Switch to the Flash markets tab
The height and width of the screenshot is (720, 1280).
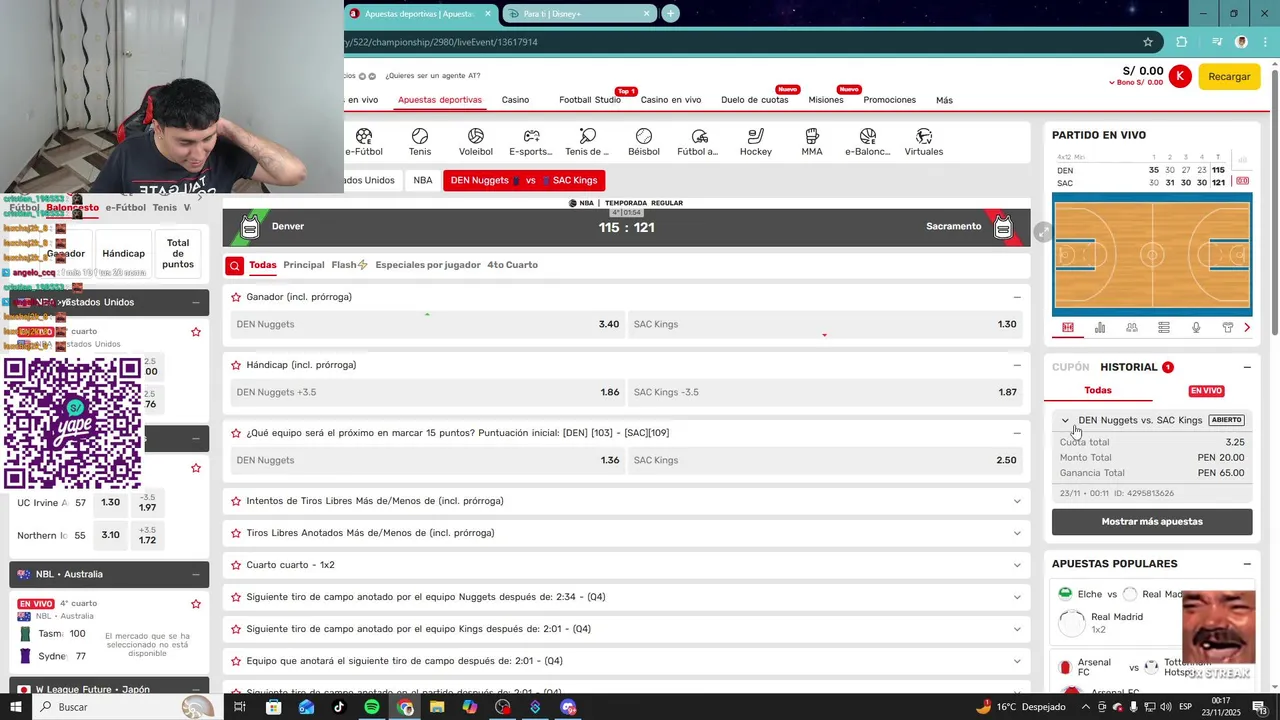(x=349, y=265)
